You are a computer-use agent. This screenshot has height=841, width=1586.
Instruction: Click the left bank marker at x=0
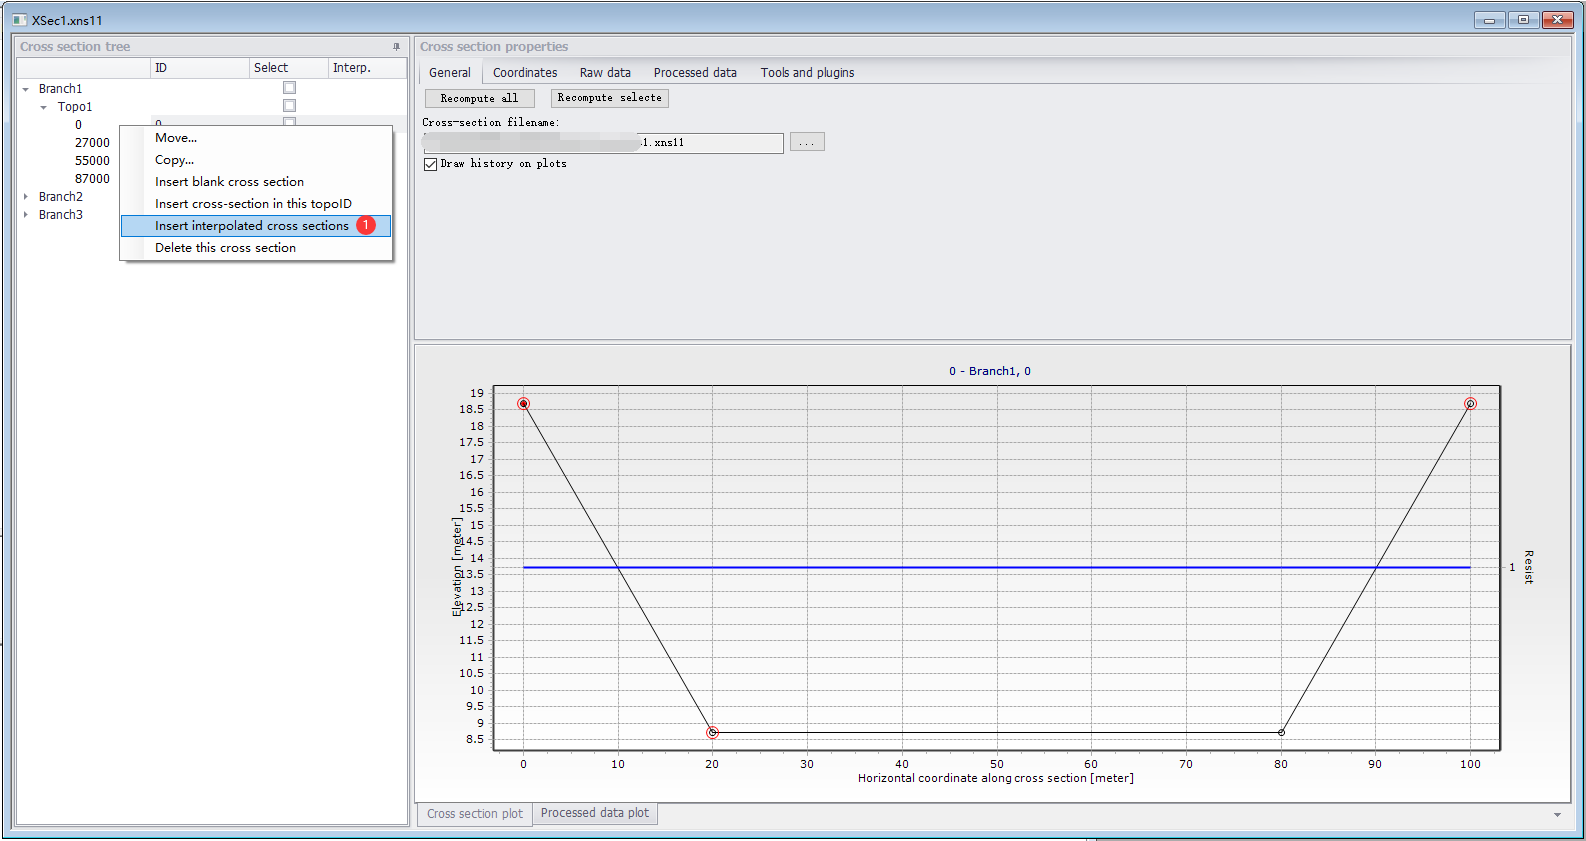pyautogui.click(x=523, y=404)
